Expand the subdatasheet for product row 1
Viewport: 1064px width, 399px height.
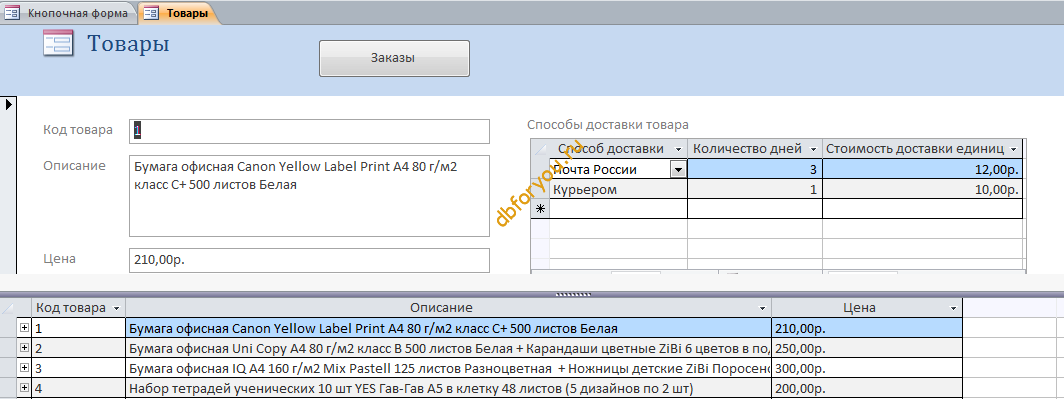pyautogui.click(x=24, y=328)
